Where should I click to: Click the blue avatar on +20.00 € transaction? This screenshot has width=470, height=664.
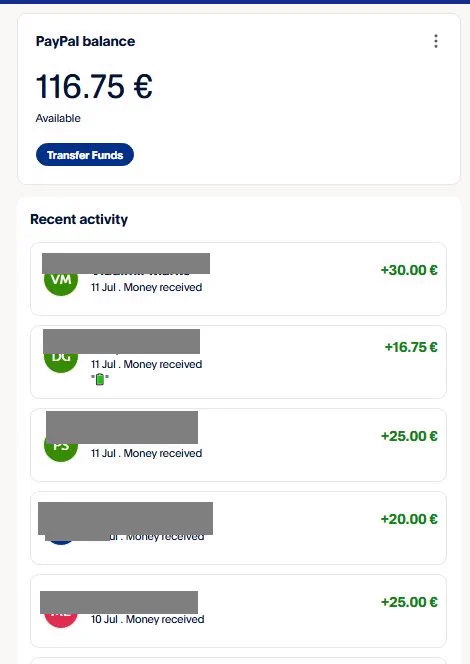point(61,540)
